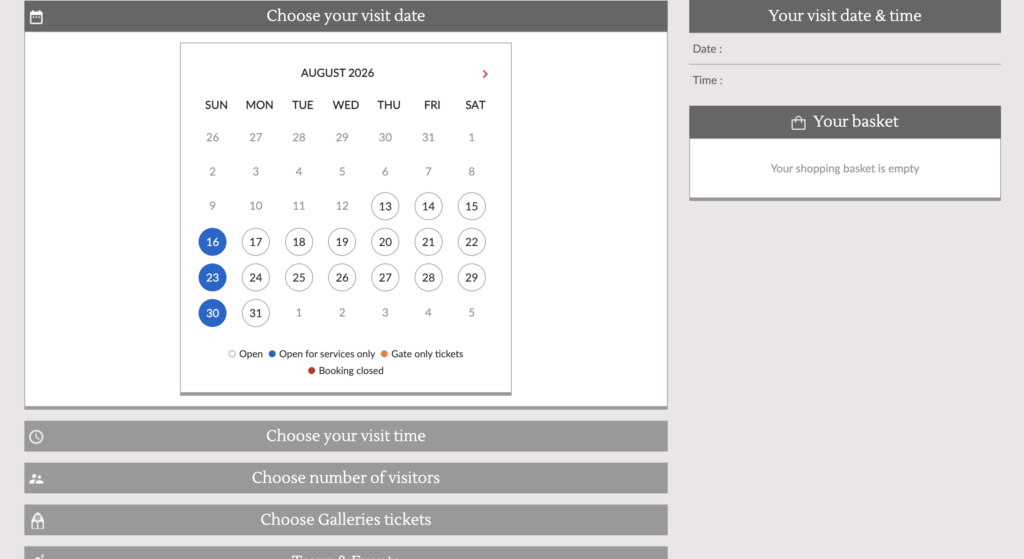The height and width of the screenshot is (559, 1024).
Task: Open the Choose Galleries tickets section
Action: [345, 520]
